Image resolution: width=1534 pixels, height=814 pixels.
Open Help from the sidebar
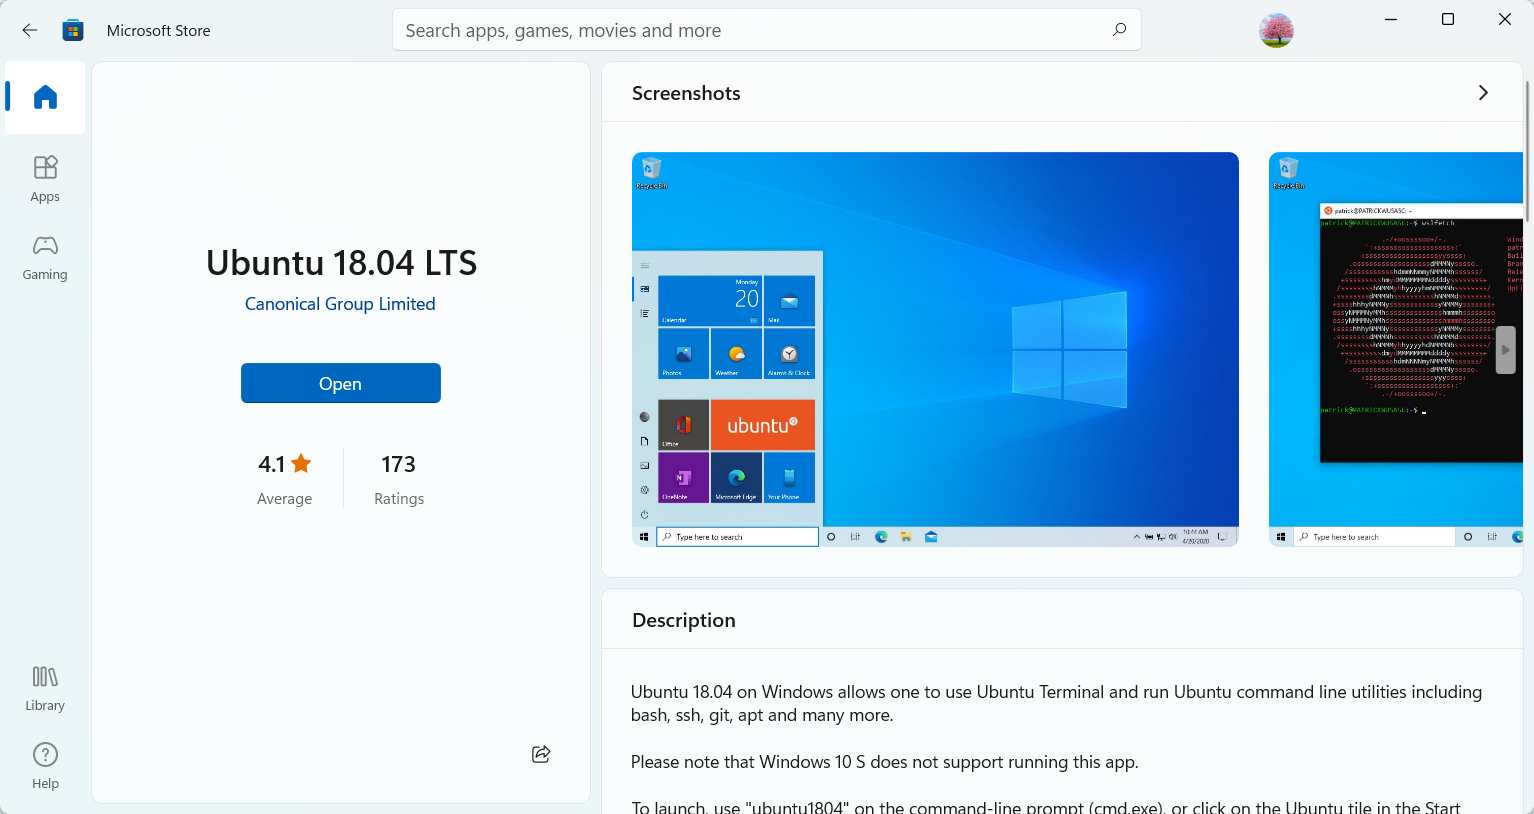coord(44,765)
